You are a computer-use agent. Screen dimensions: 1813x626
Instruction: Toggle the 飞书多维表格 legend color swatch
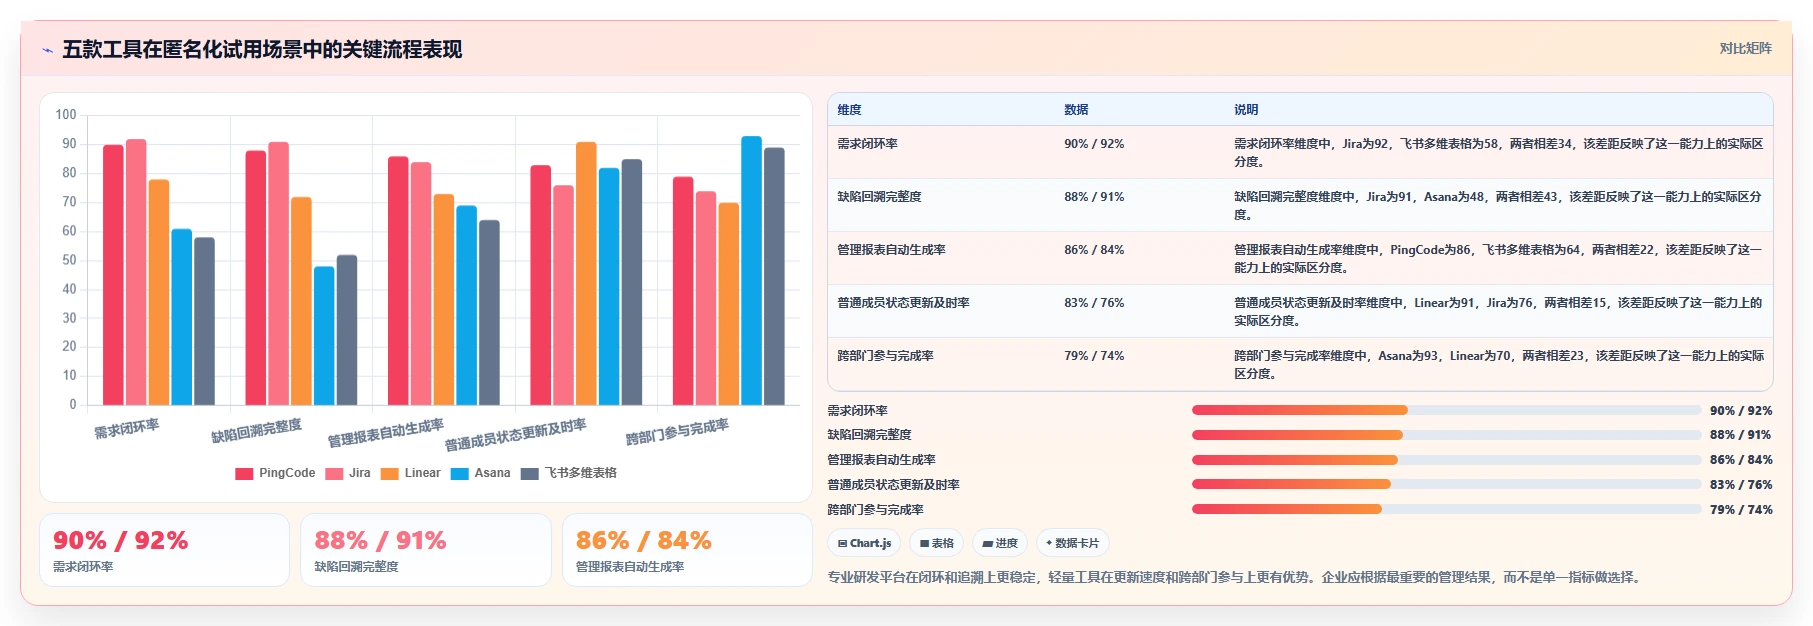(530, 474)
